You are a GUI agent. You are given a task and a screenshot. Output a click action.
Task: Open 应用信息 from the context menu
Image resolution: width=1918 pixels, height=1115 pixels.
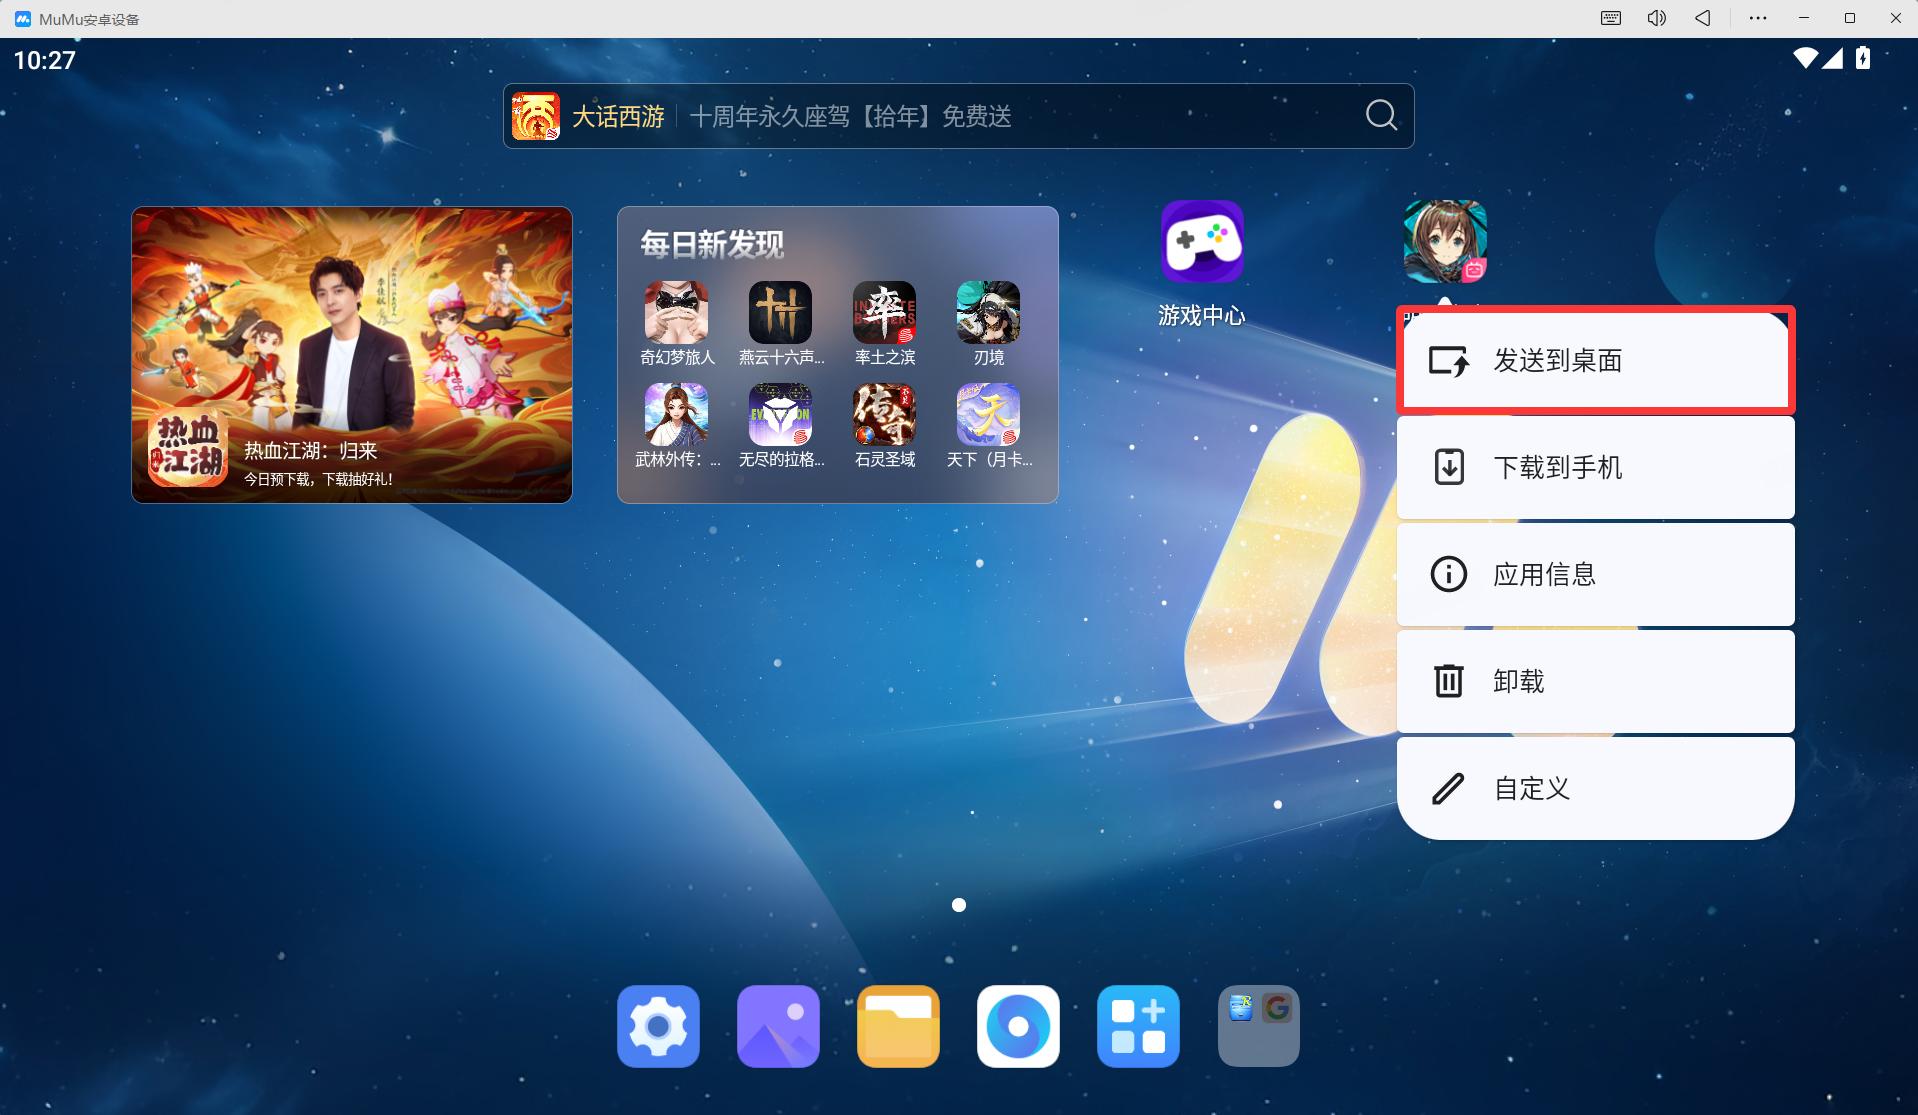tap(1595, 575)
